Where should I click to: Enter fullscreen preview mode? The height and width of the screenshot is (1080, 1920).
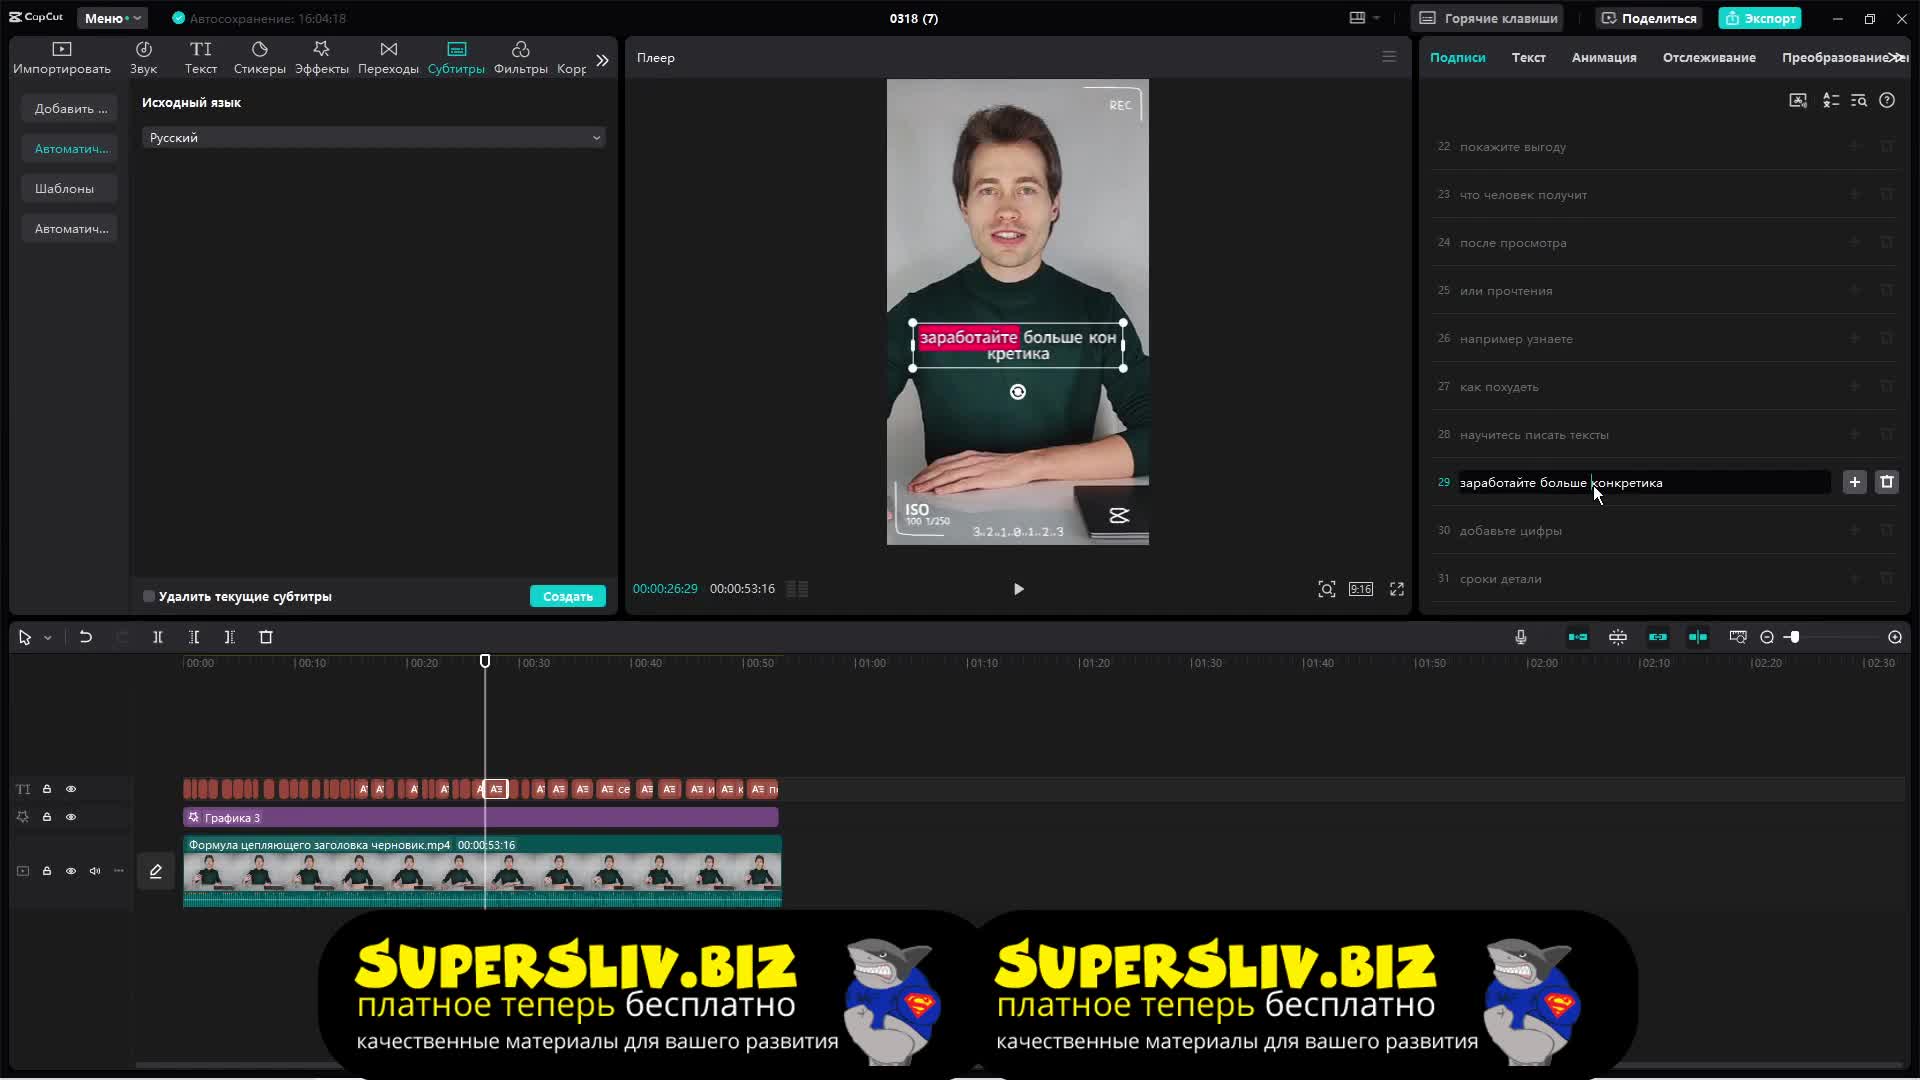(1397, 589)
